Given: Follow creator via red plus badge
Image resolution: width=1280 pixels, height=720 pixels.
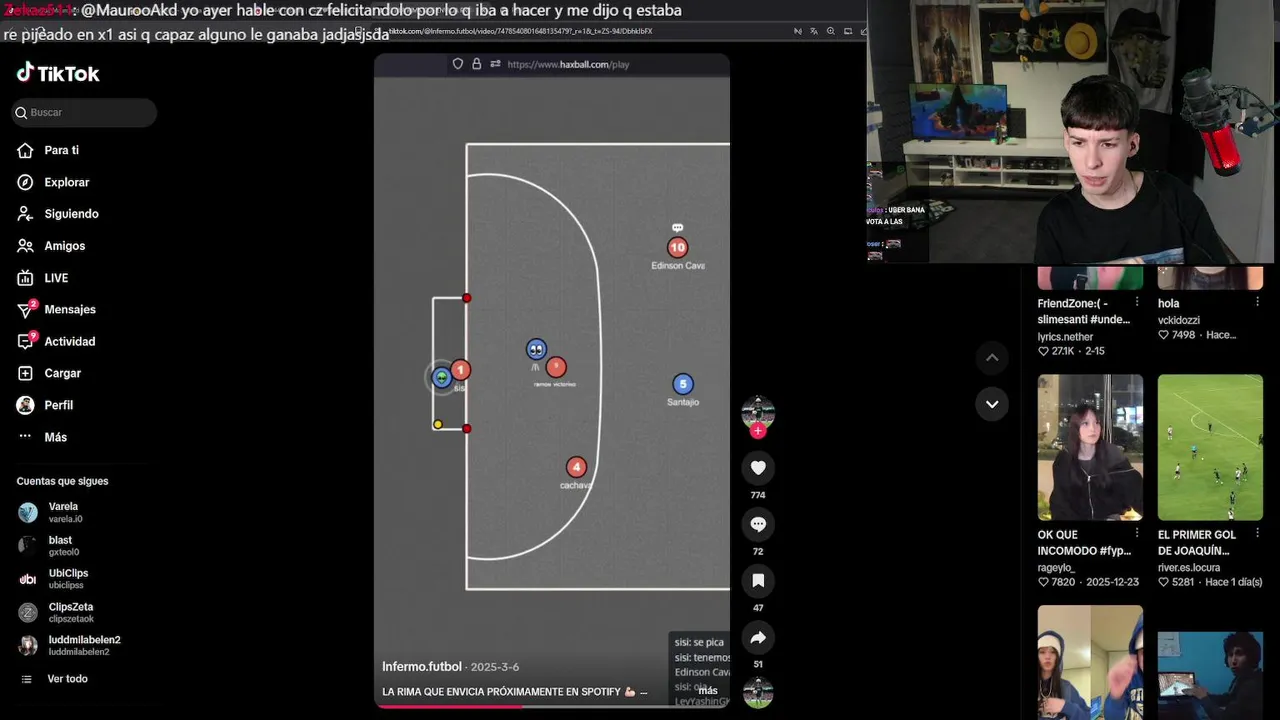Looking at the screenshot, I should (758, 431).
